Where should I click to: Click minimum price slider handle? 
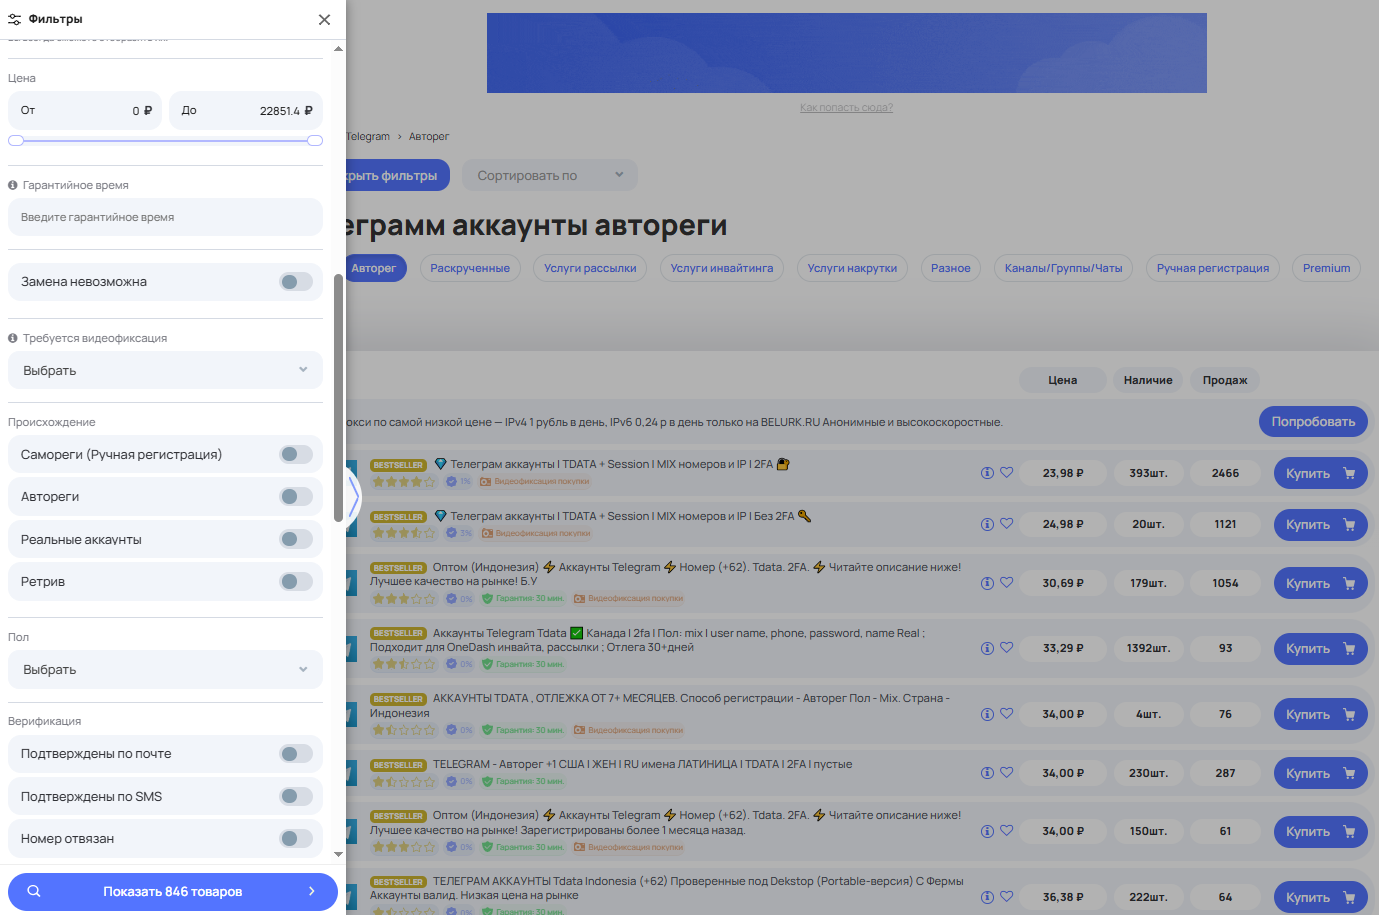coord(16,141)
